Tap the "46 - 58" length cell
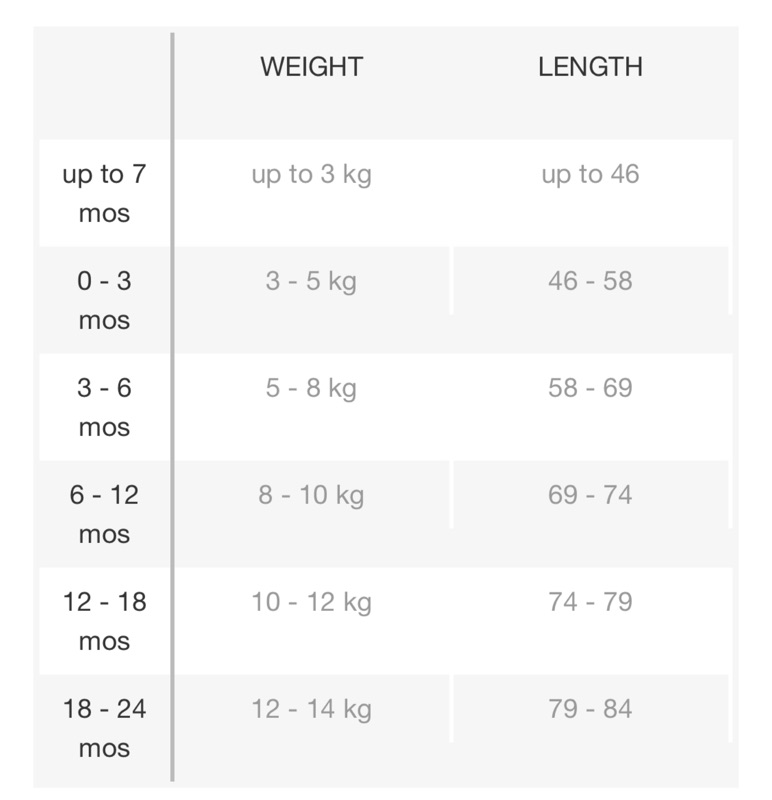 tap(590, 281)
